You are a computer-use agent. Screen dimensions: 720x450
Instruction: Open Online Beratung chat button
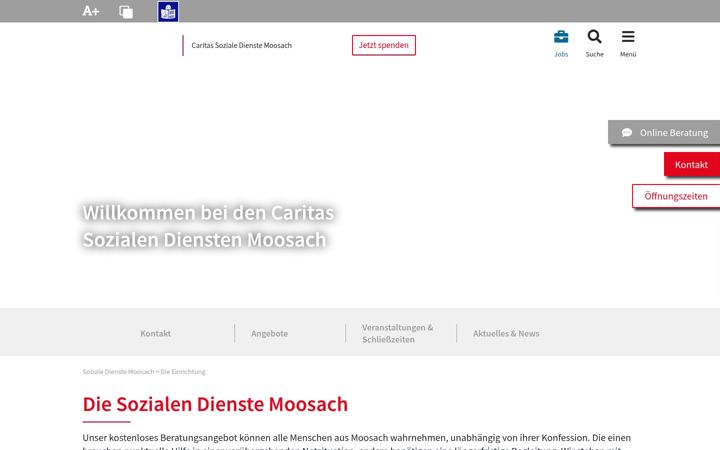point(664,132)
